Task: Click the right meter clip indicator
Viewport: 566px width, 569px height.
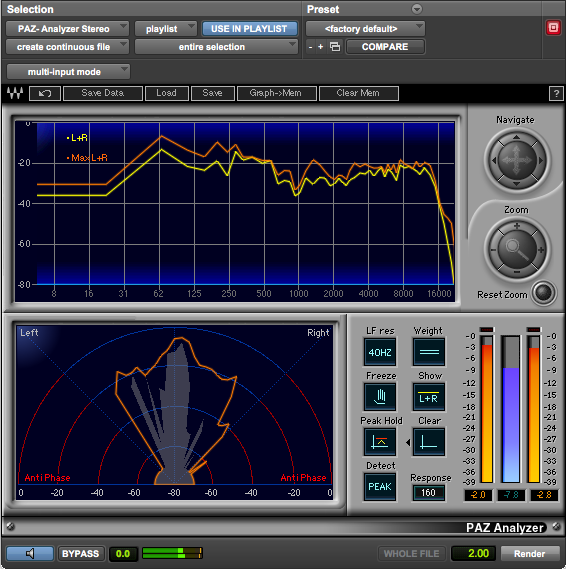Action: pyautogui.click(x=534, y=329)
